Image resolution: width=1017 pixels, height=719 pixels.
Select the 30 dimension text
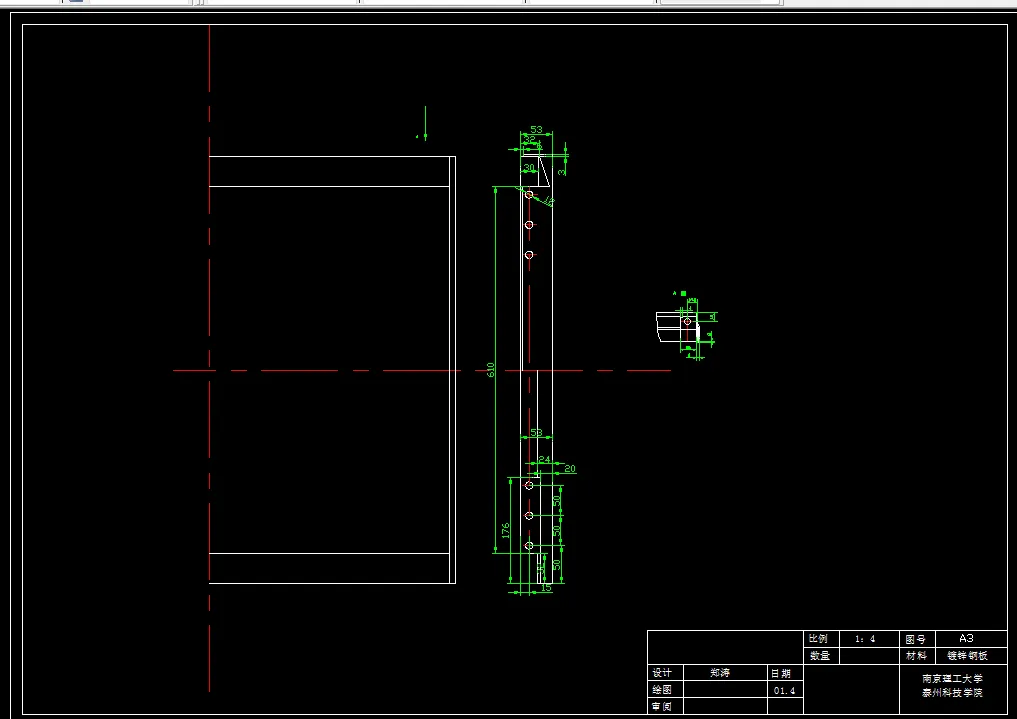(x=529, y=167)
